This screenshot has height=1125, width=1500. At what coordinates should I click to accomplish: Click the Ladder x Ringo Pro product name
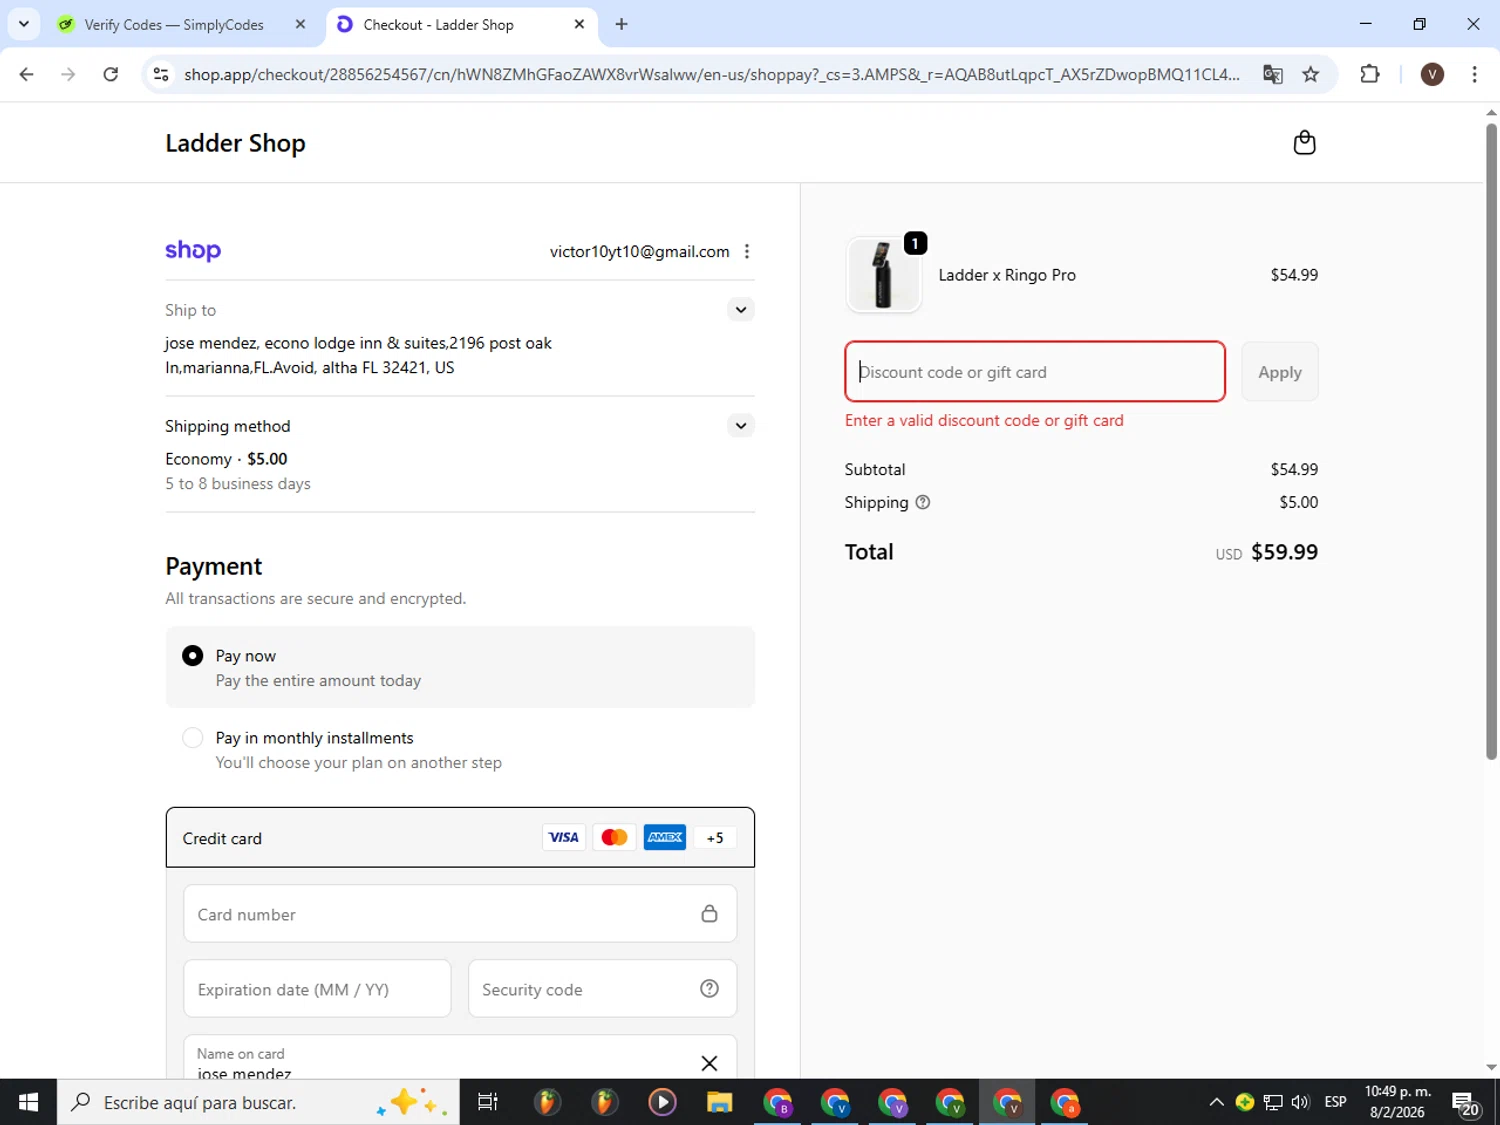(1007, 275)
